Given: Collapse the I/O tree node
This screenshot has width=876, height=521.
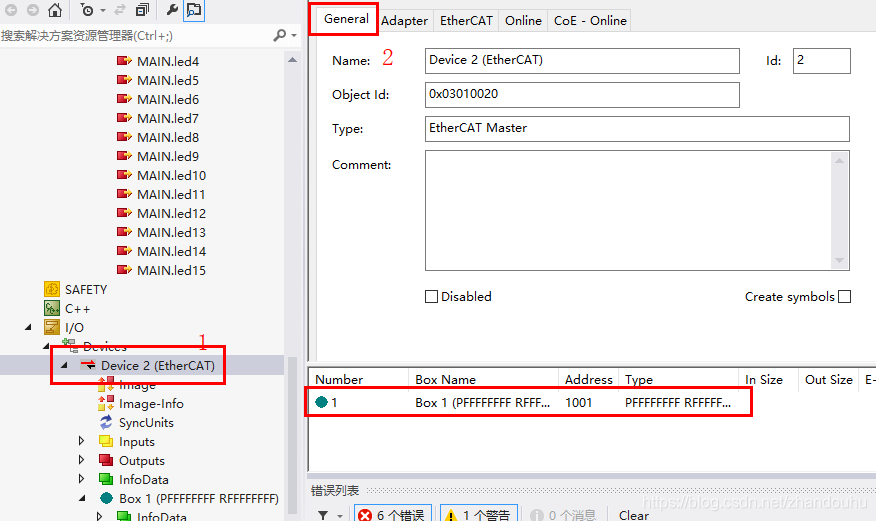Looking at the screenshot, I should click(x=28, y=327).
